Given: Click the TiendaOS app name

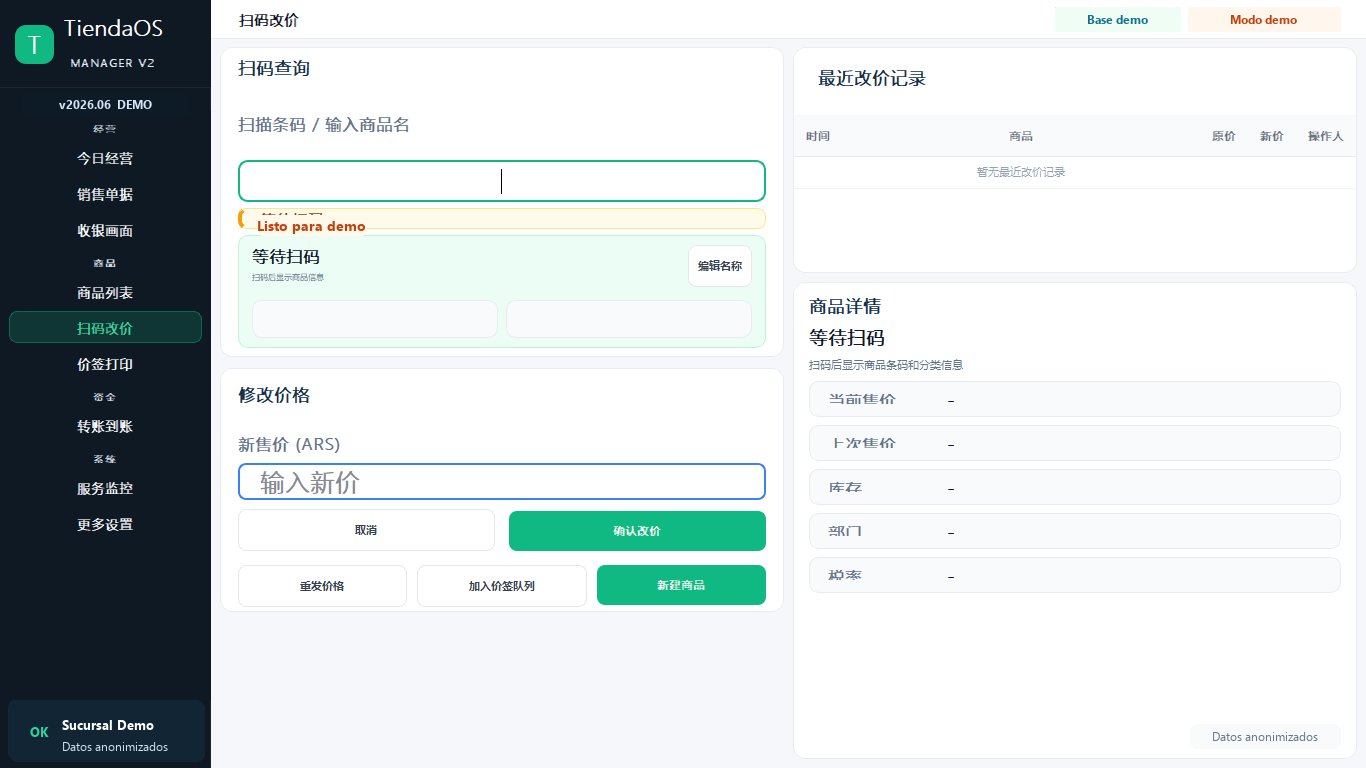Looking at the screenshot, I should pos(113,29).
